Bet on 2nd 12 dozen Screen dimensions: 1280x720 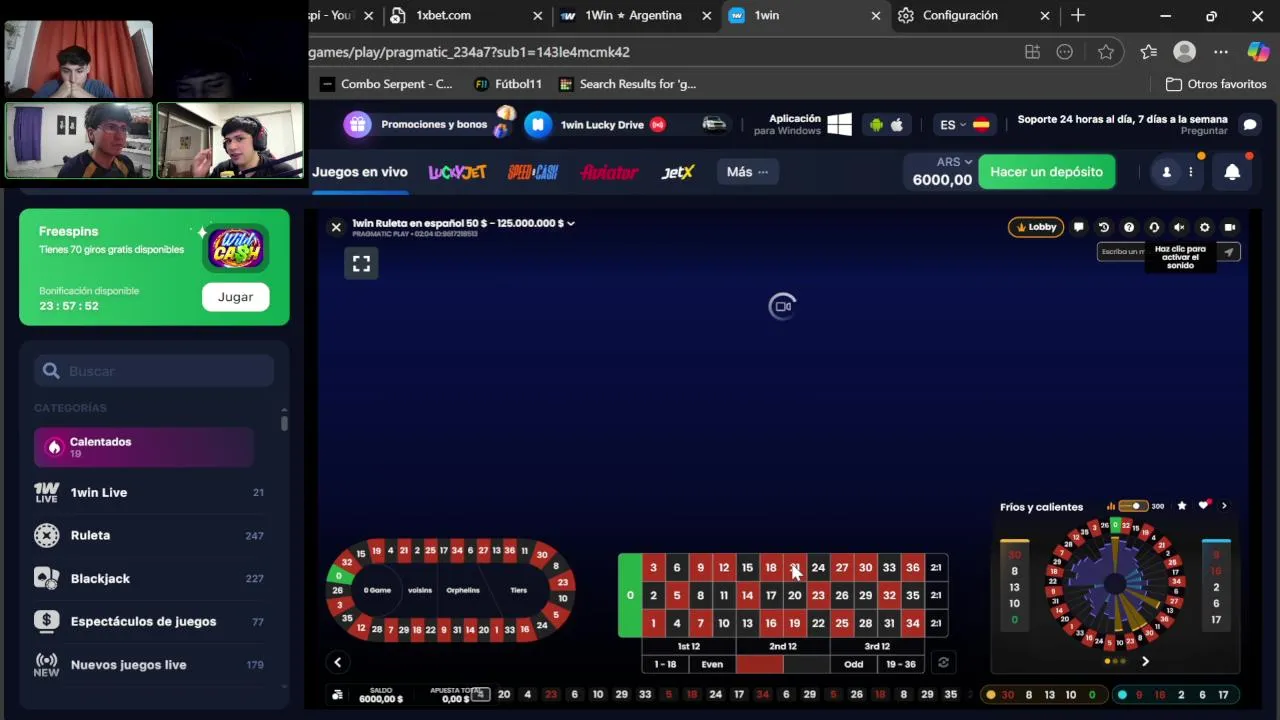(782, 646)
